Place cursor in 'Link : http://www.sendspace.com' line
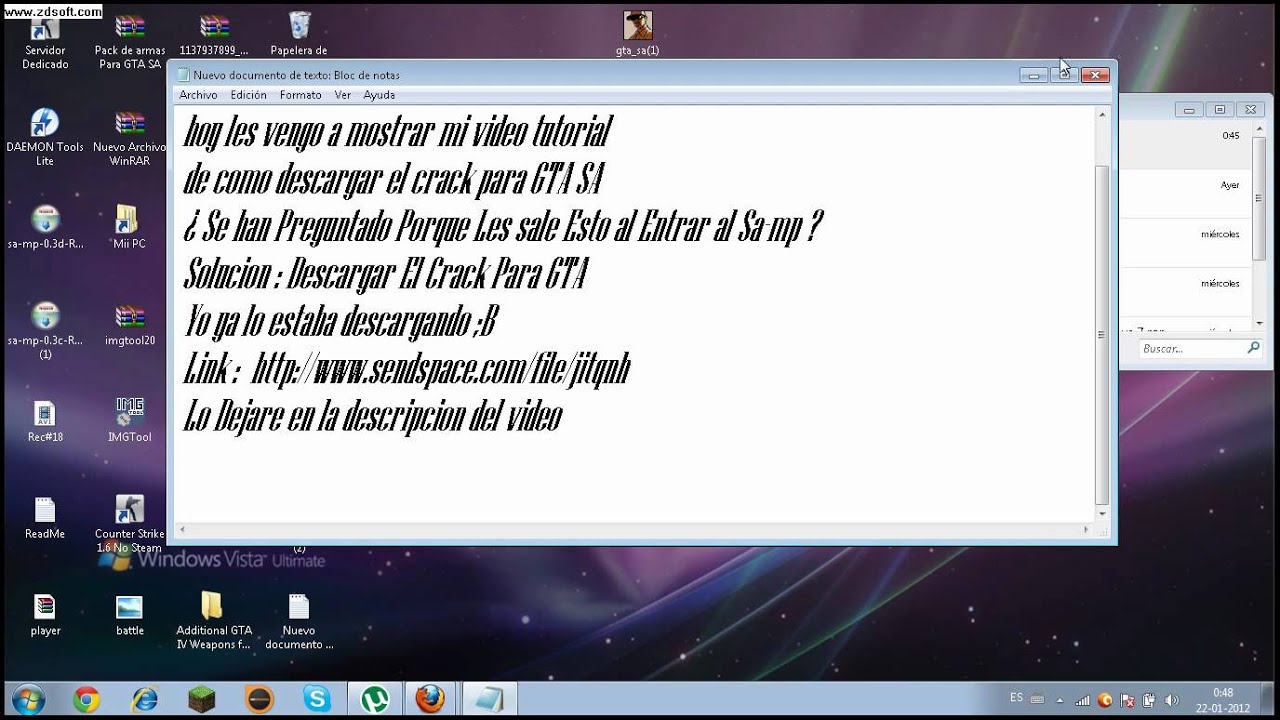This screenshot has height=720, width=1280. click(407, 370)
